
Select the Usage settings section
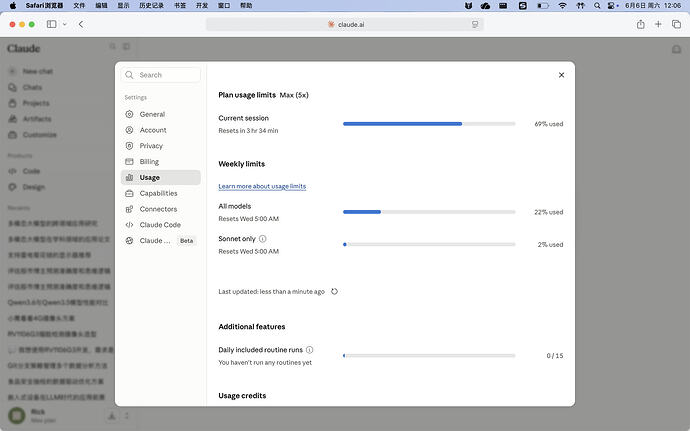coord(161,177)
